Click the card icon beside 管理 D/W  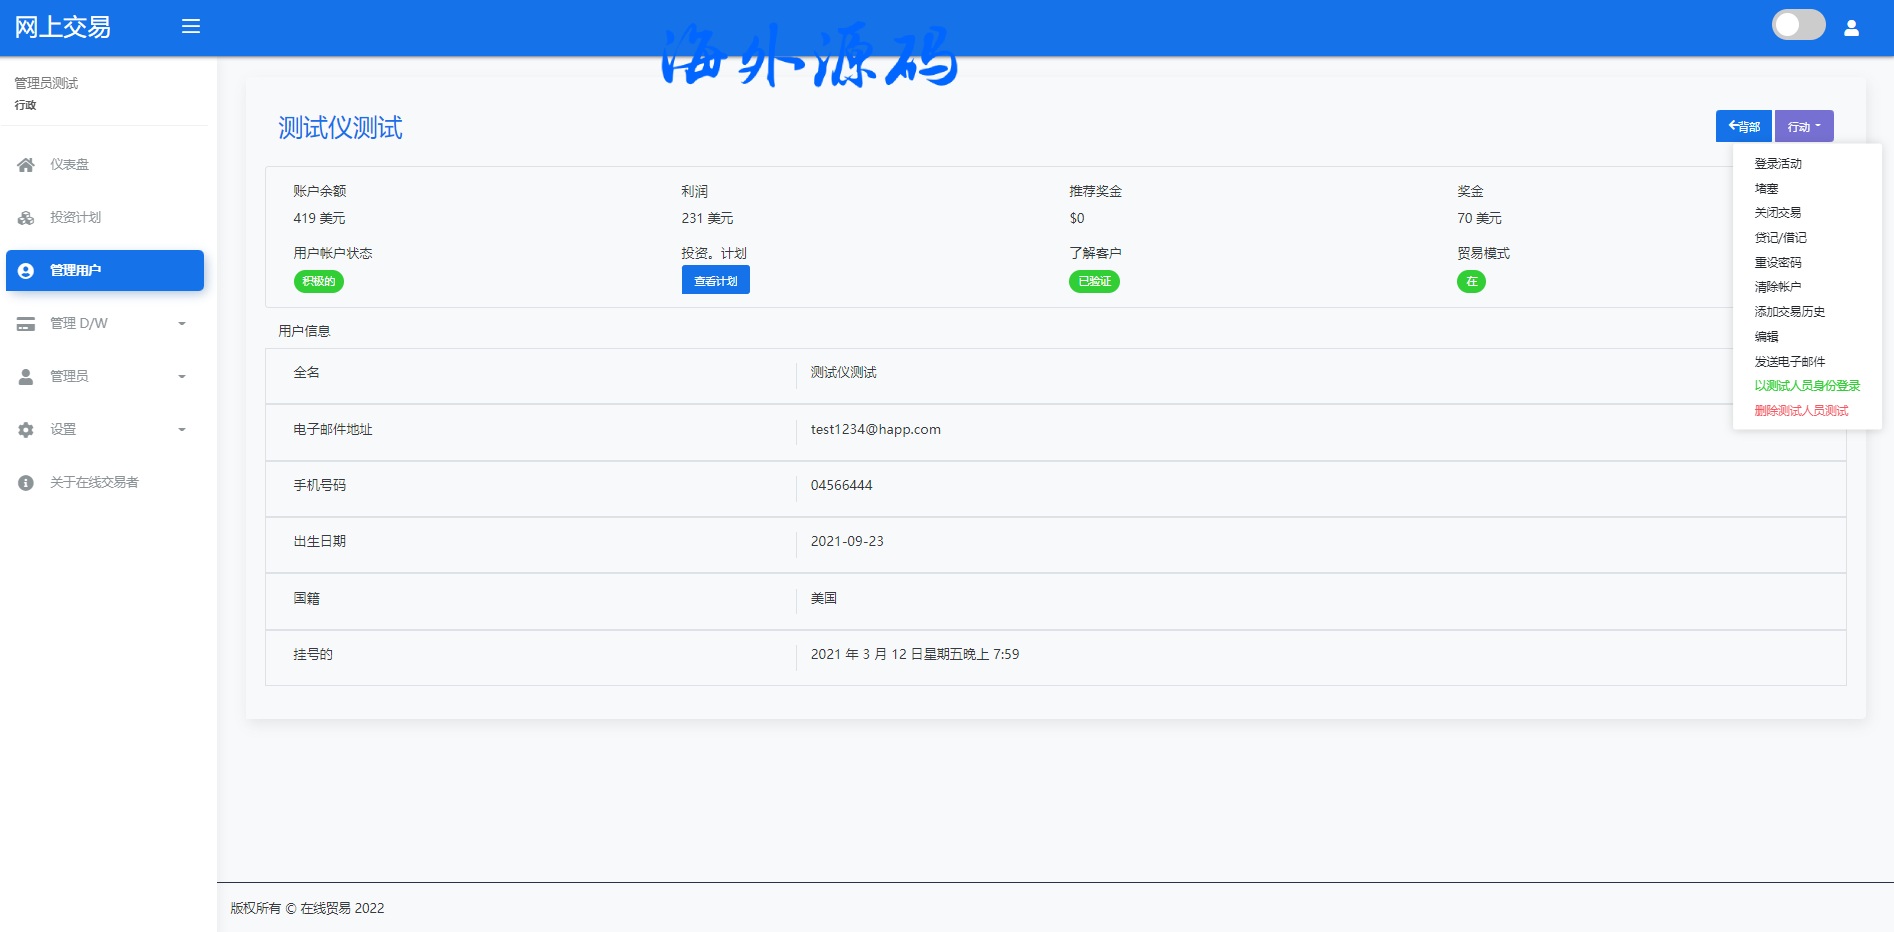(26, 324)
